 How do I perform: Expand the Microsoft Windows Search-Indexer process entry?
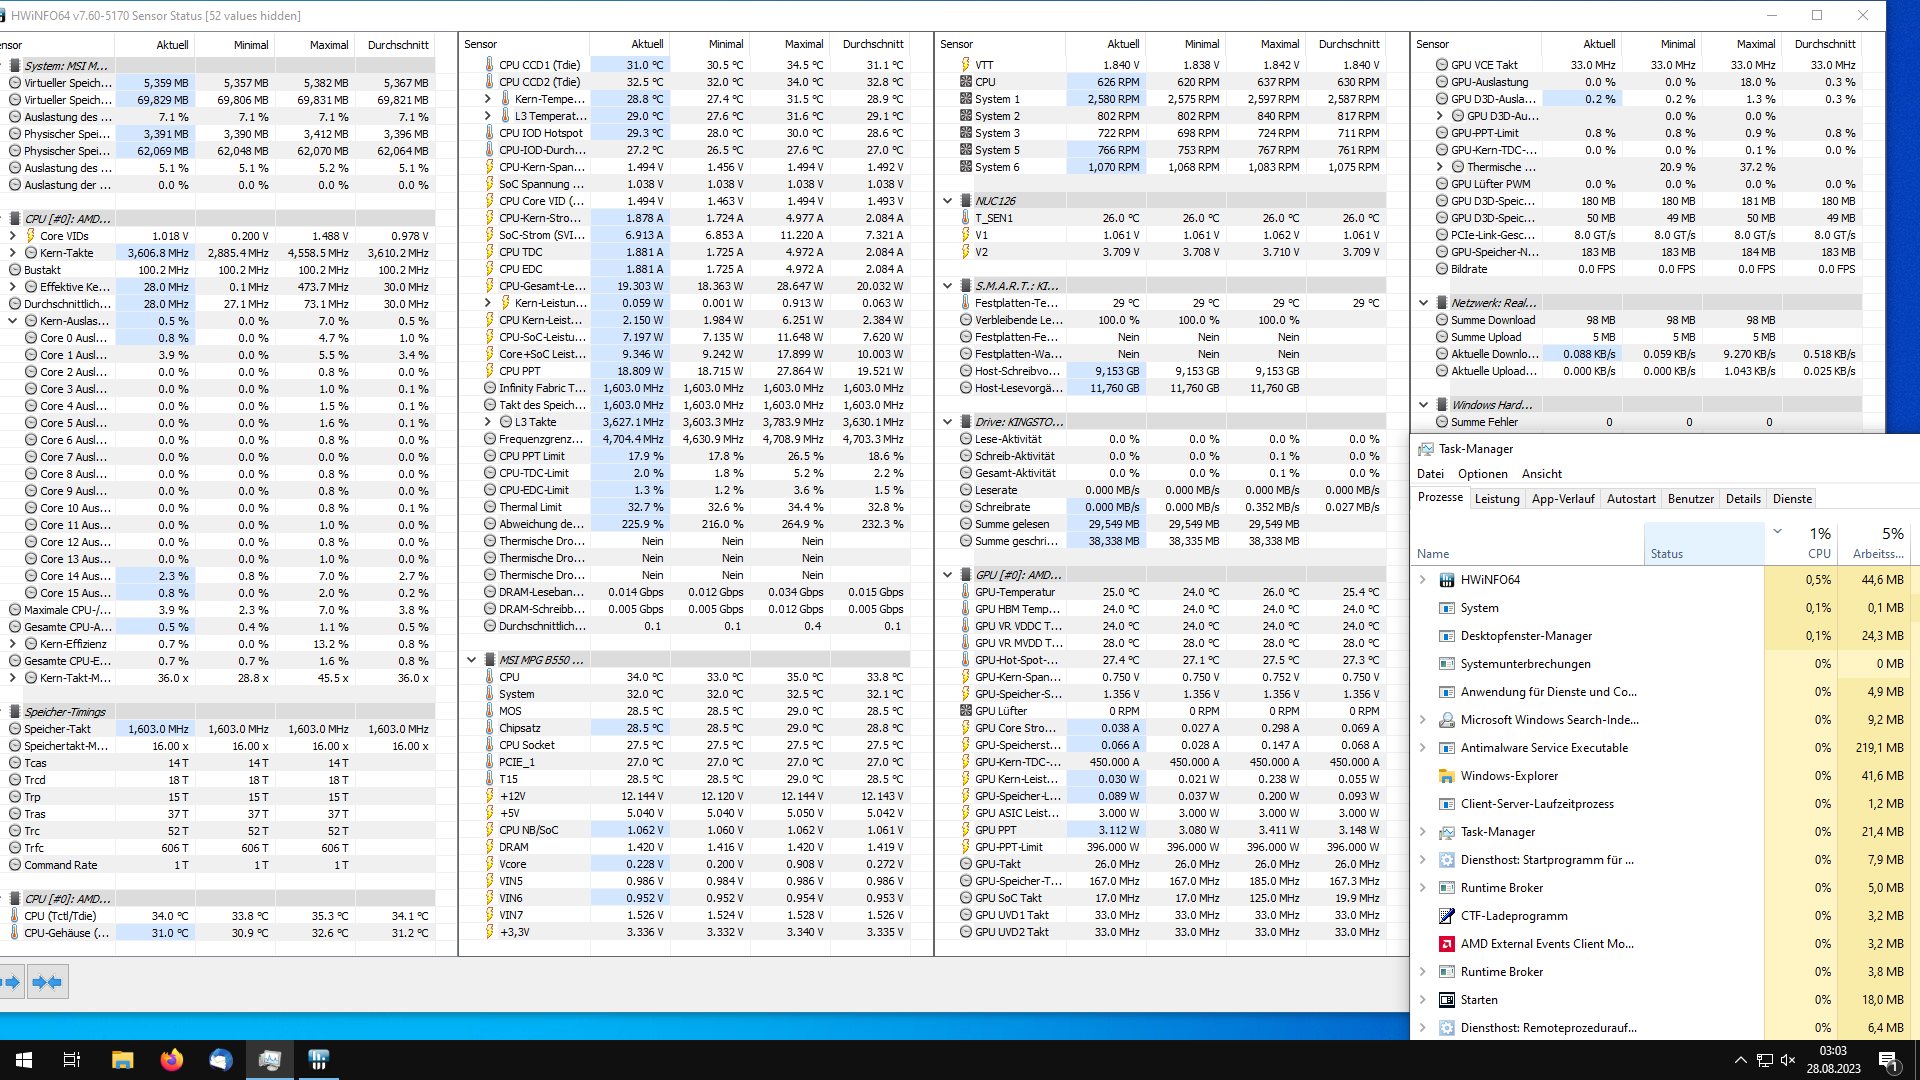tap(1424, 719)
